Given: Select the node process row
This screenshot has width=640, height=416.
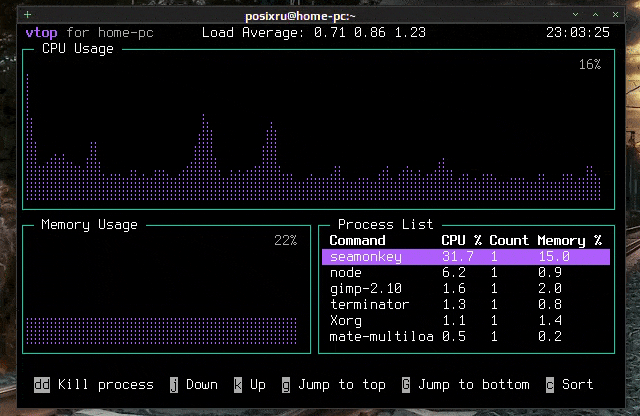Looking at the screenshot, I should click(x=466, y=273).
